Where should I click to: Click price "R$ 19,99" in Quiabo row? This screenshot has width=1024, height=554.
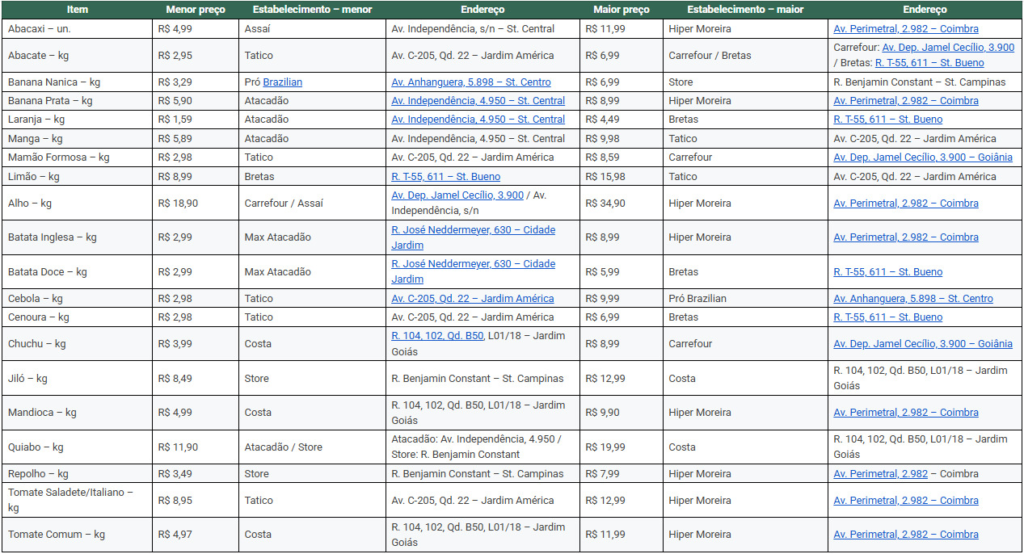605,448
